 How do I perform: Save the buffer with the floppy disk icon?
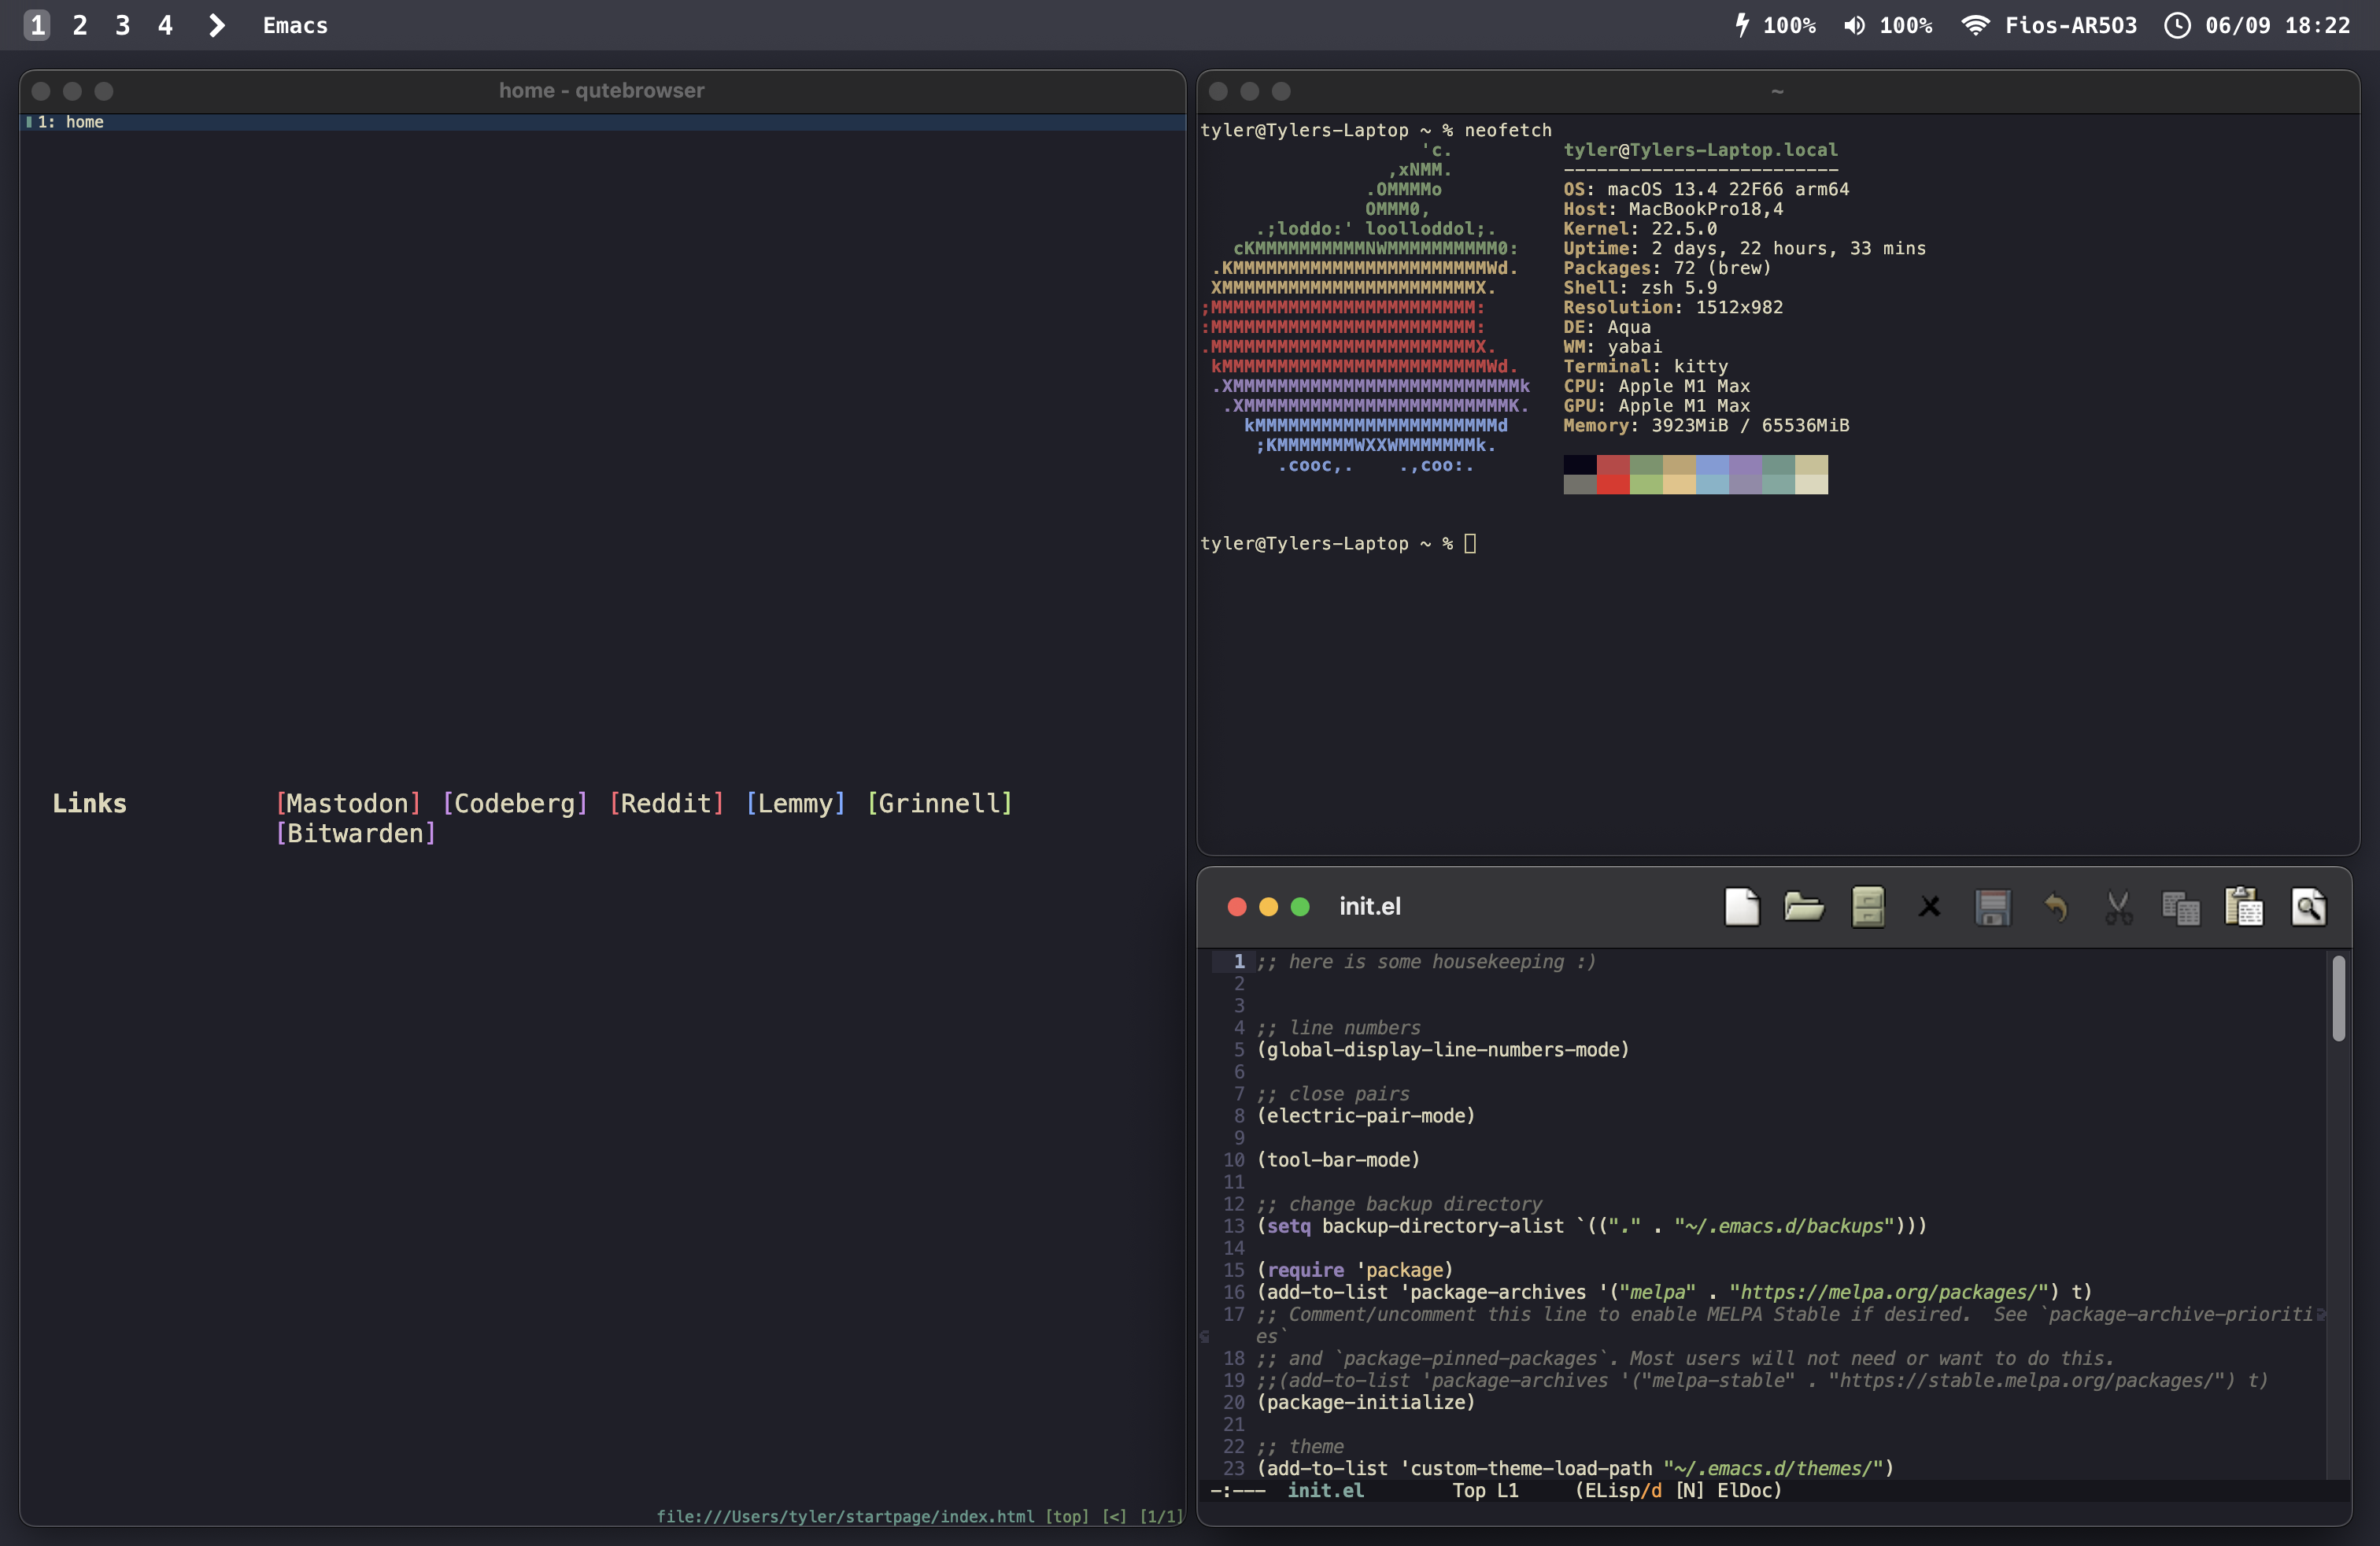pyautogui.click(x=1992, y=907)
